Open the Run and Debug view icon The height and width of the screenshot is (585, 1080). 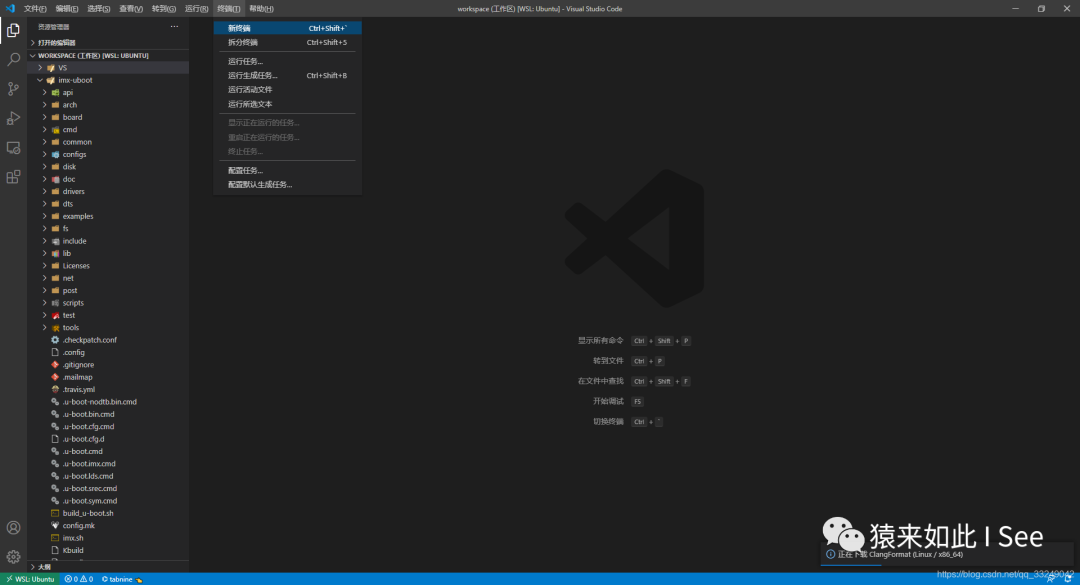tap(13, 119)
